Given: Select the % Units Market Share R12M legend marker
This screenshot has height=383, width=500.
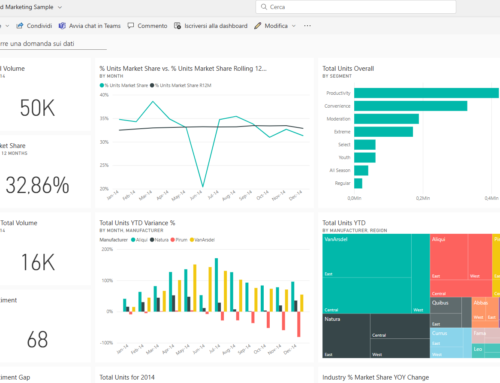Looking at the screenshot, I should point(152,85).
